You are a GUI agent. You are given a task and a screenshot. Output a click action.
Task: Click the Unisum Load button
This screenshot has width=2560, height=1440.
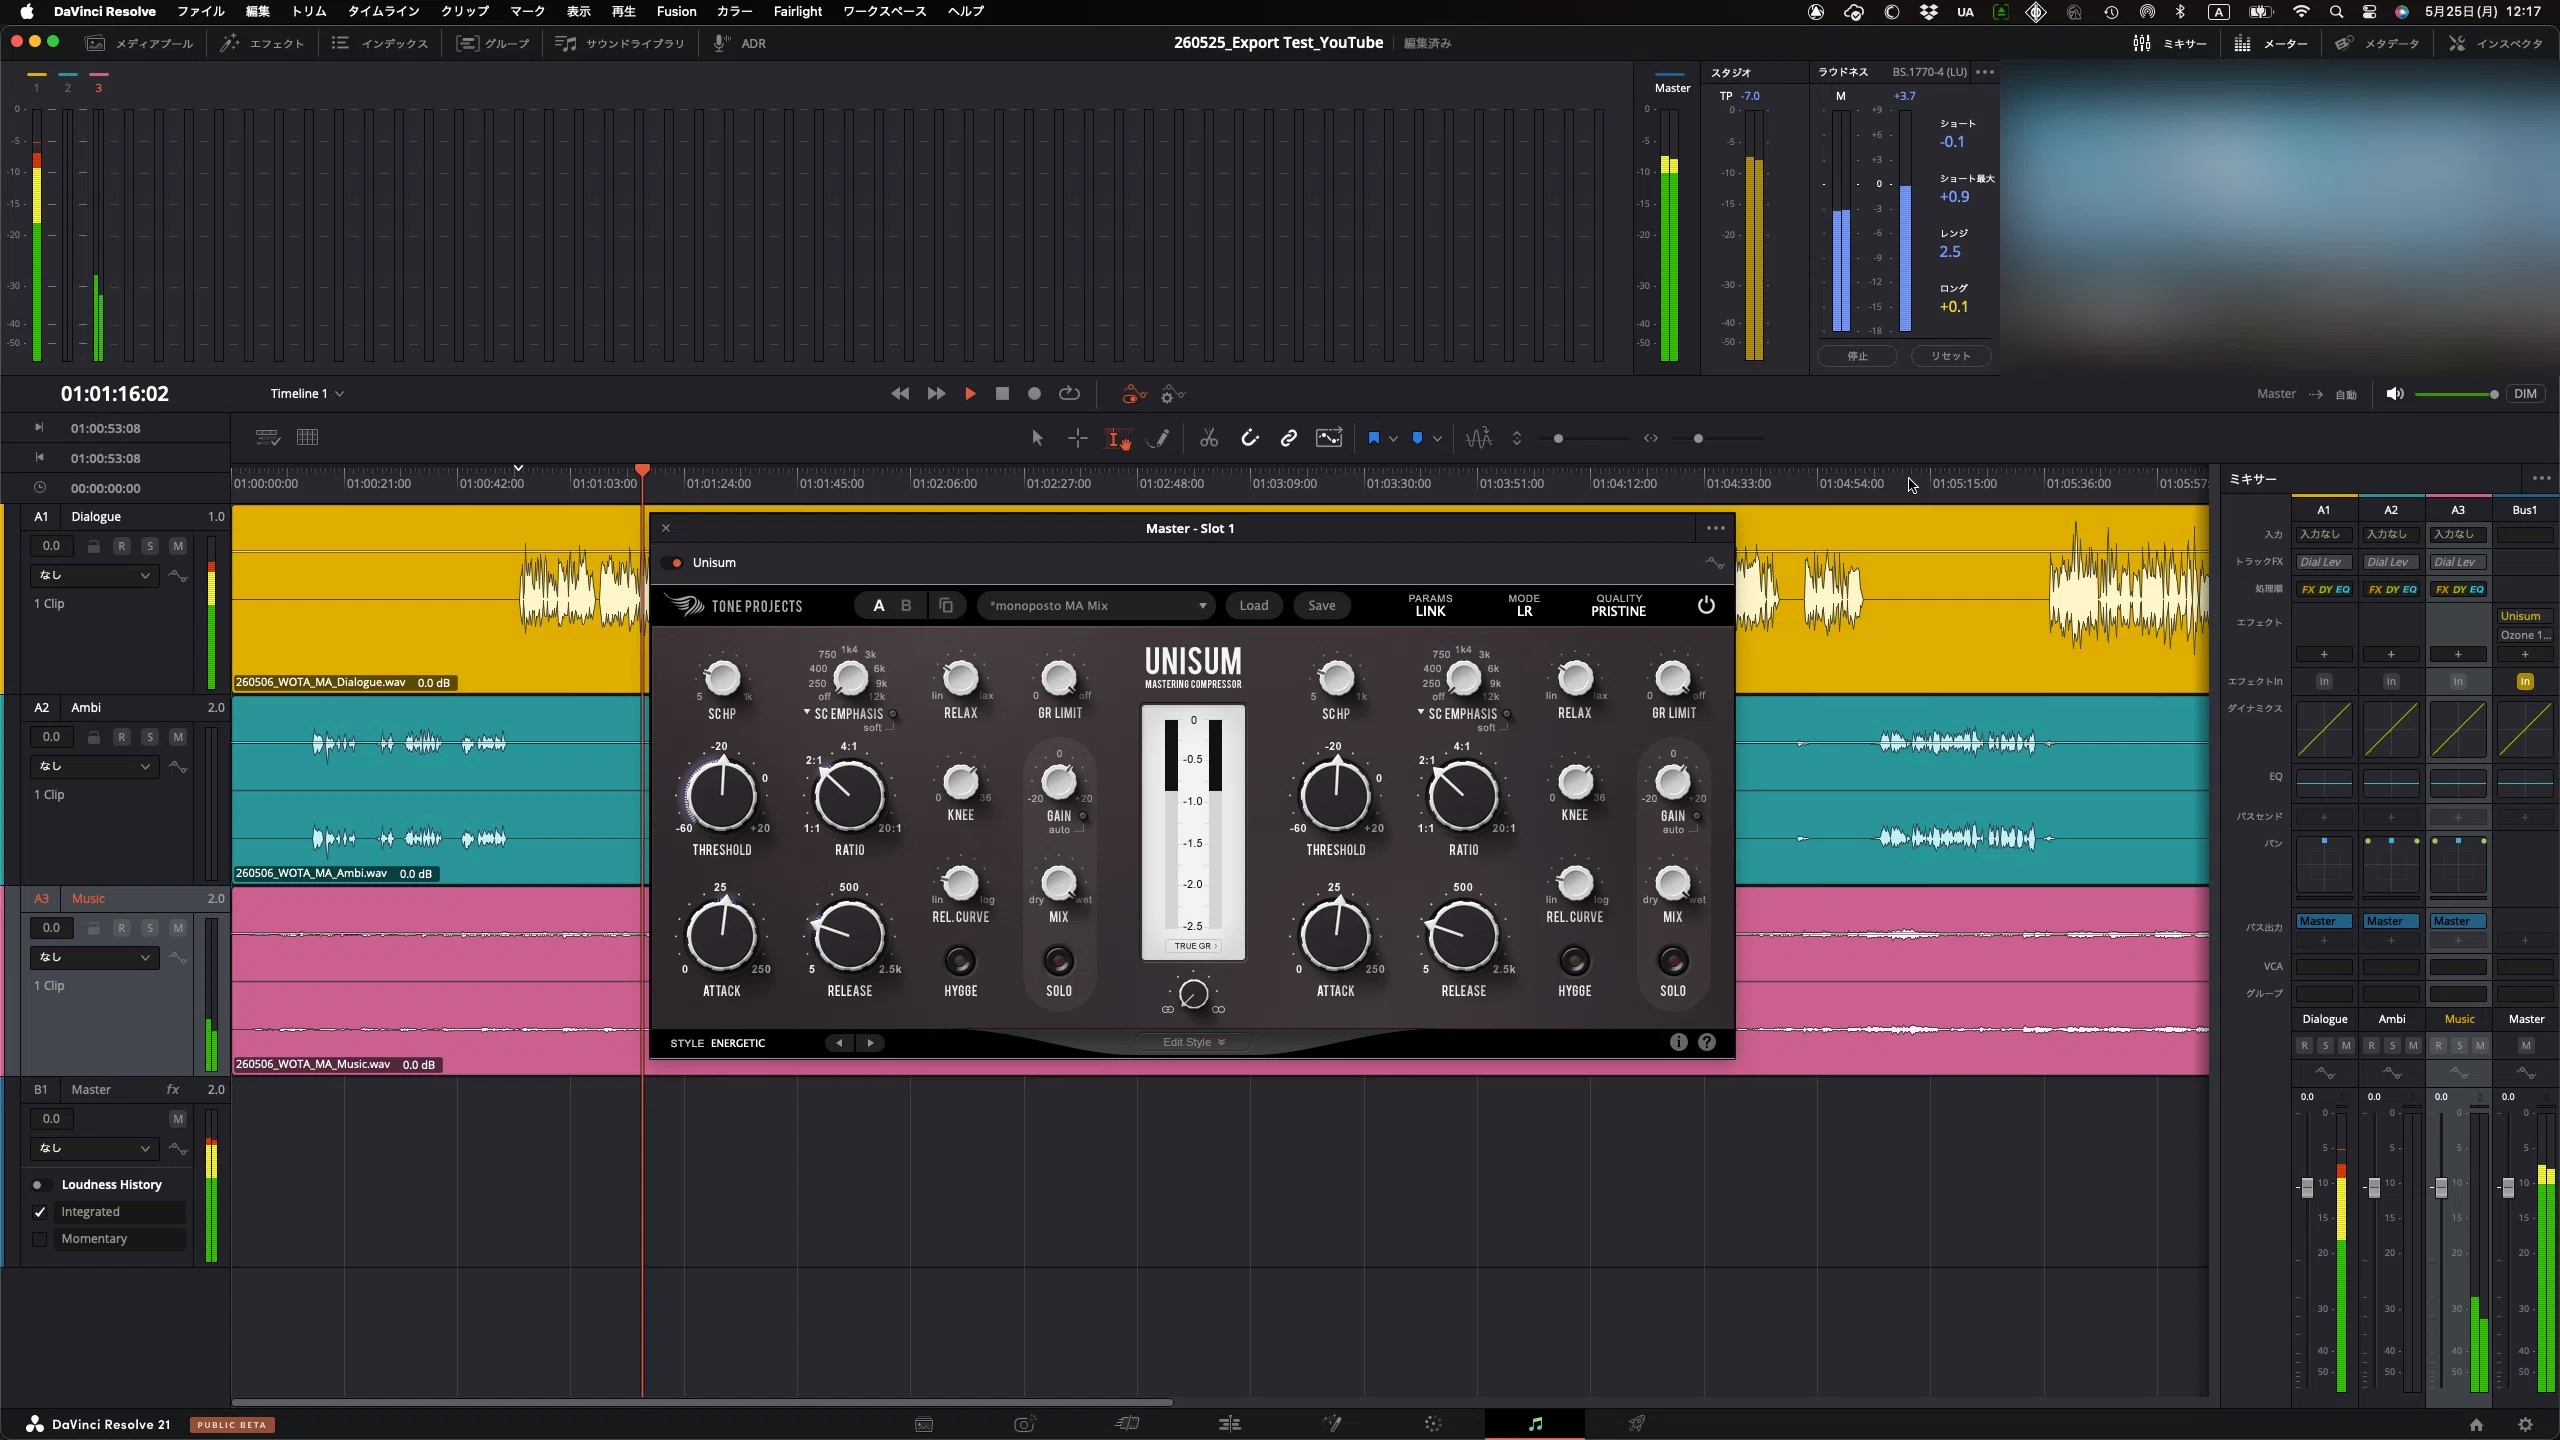(x=1253, y=605)
